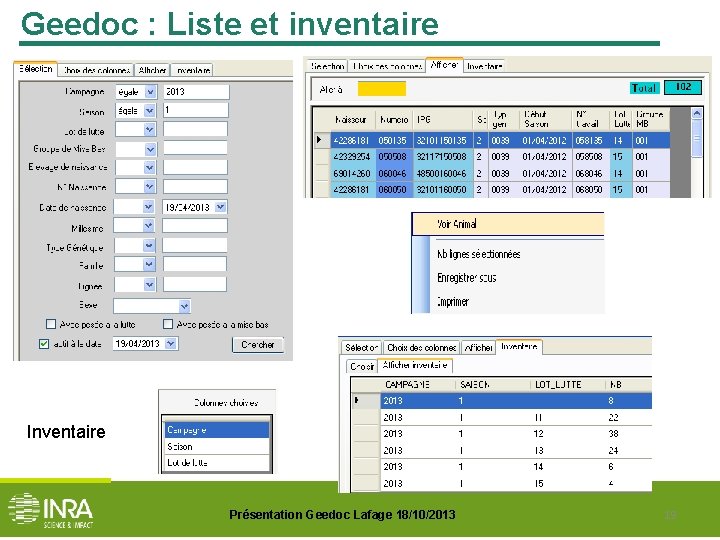Switch to Choix des colonnes tab in search panel
Screen dimensions: 720x540
coord(96,70)
